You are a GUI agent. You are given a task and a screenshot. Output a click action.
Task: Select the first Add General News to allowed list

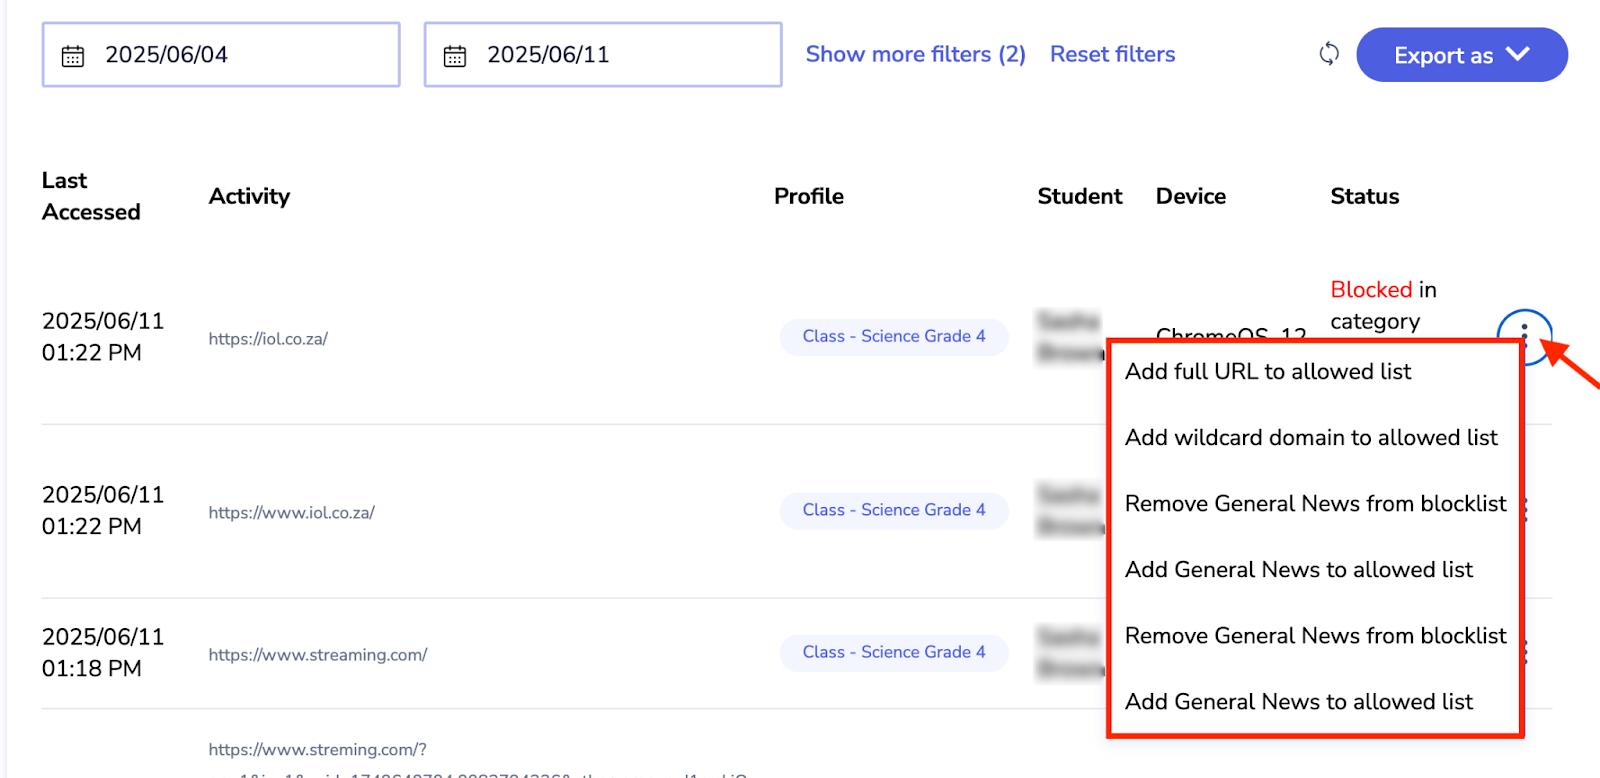click(1298, 570)
